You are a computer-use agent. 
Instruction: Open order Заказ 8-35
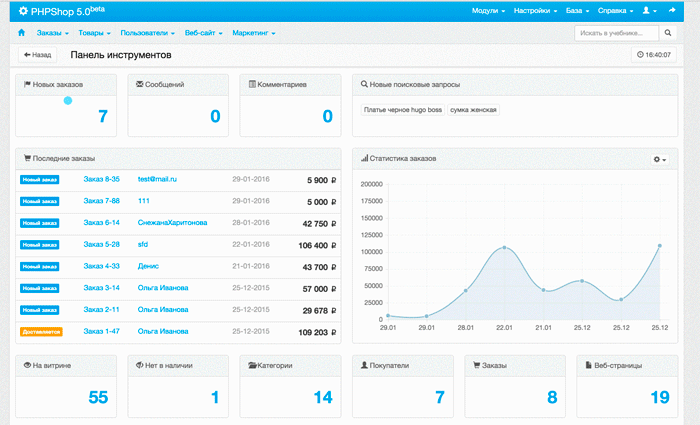101,179
